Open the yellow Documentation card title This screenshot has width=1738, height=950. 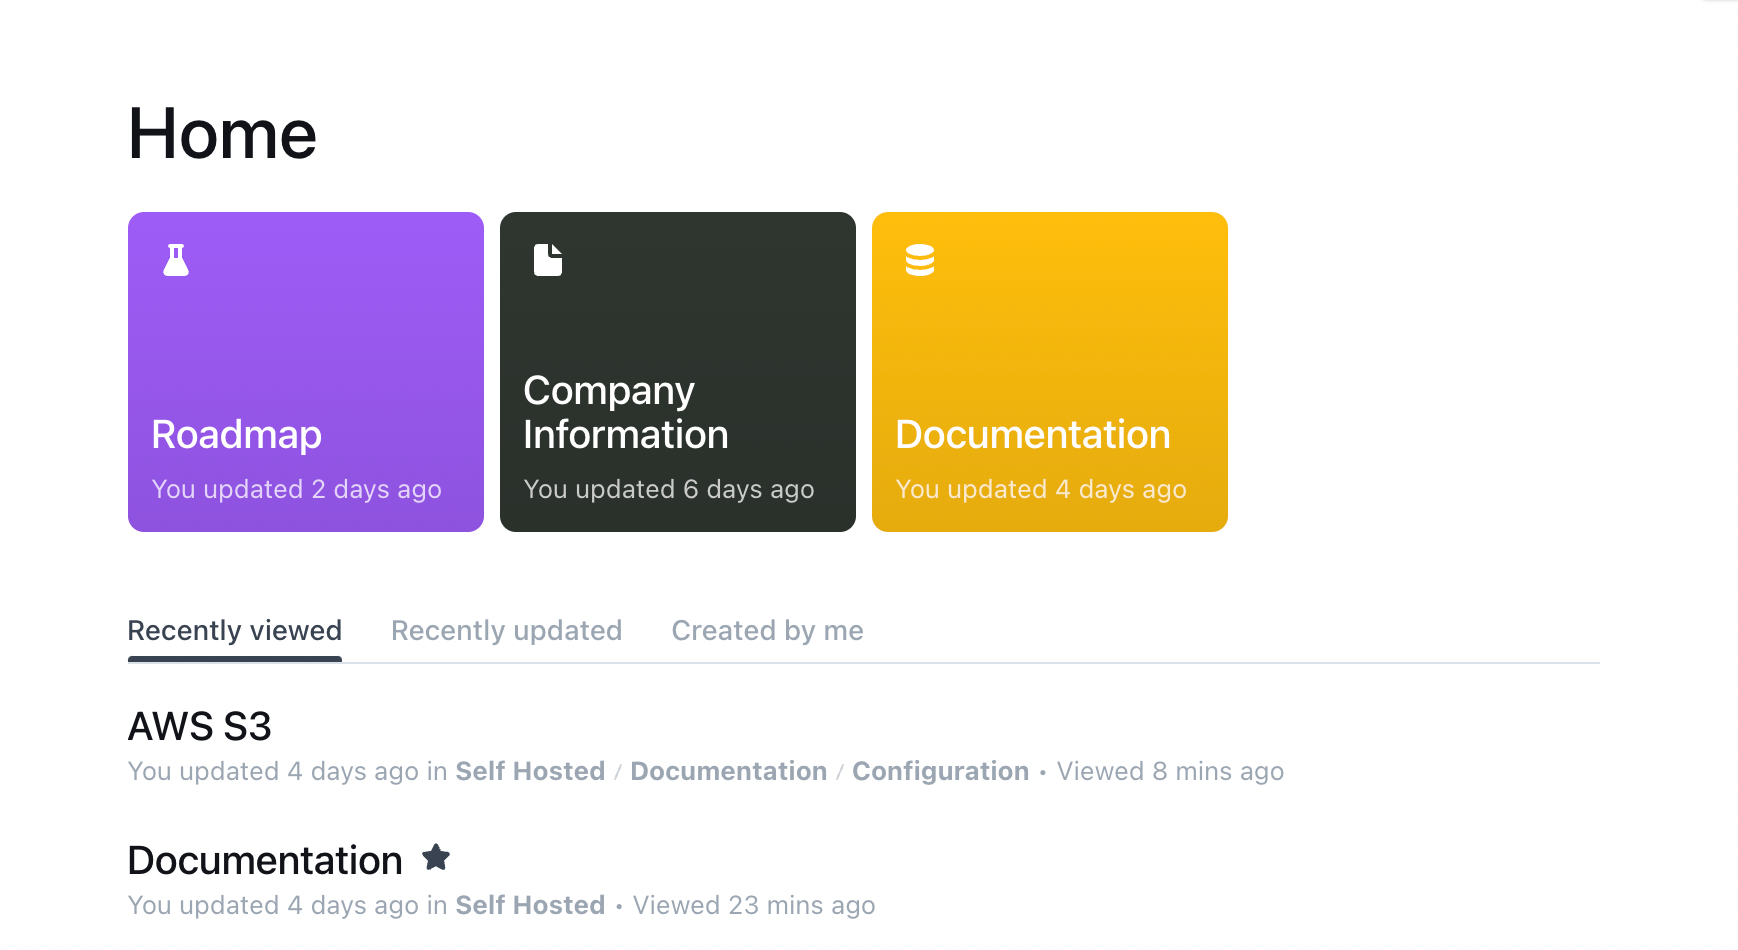coord(1033,435)
